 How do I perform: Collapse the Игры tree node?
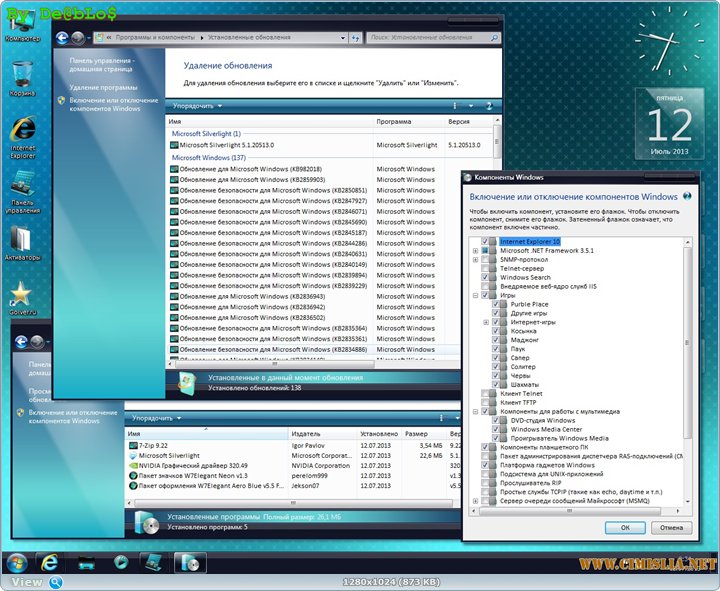coord(475,296)
